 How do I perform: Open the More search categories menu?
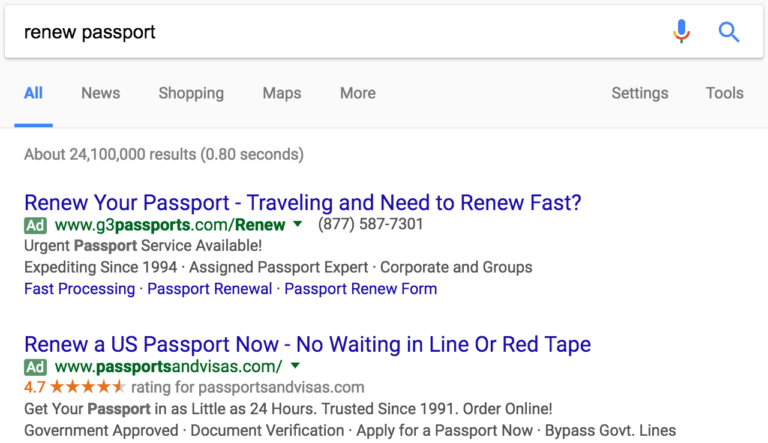(357, 93)
